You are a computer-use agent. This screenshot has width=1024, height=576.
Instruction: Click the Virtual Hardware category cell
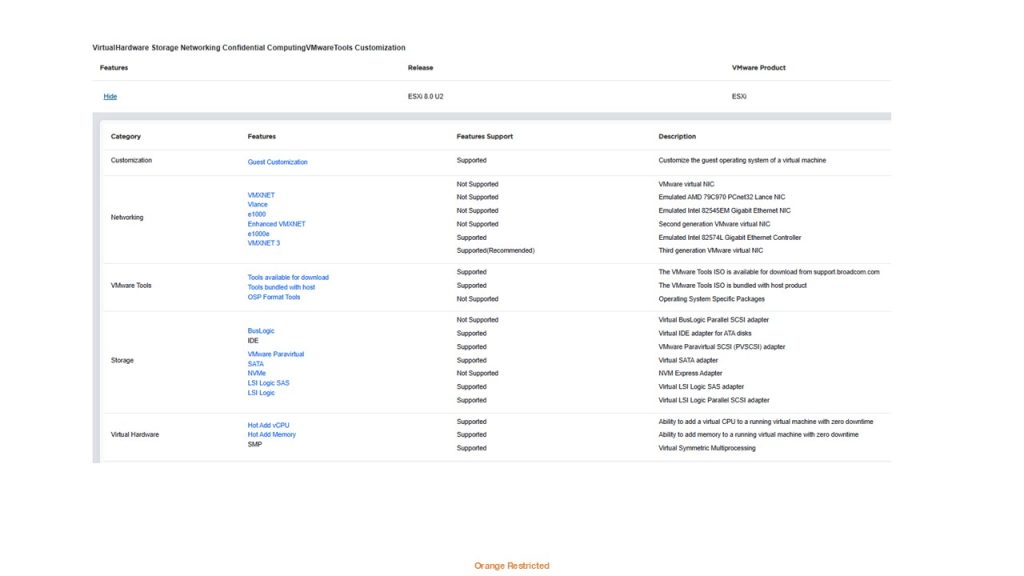pos(135,435)
